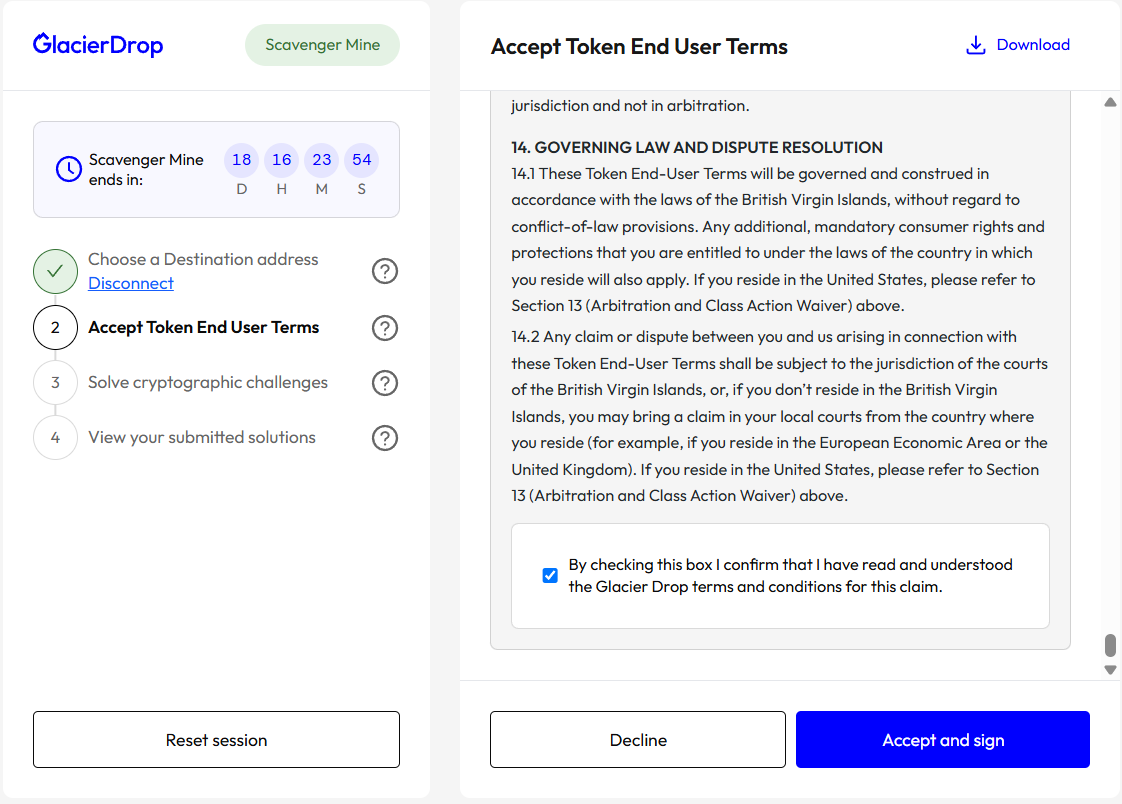Click the scrollbar up arrow
The height and width of the screenshot is (804, 1122).
(1110, 103)
